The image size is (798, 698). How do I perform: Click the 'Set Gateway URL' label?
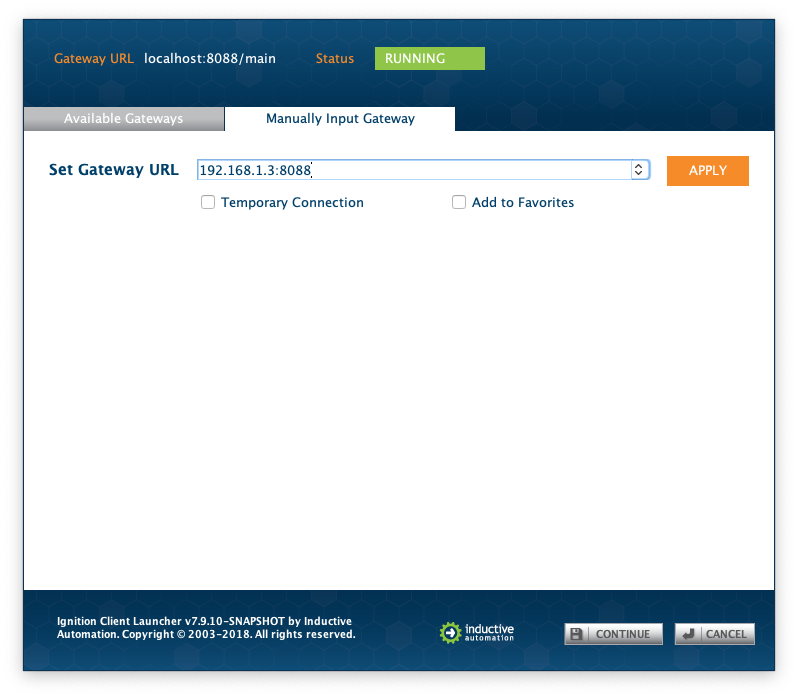(x=114, y=170)
